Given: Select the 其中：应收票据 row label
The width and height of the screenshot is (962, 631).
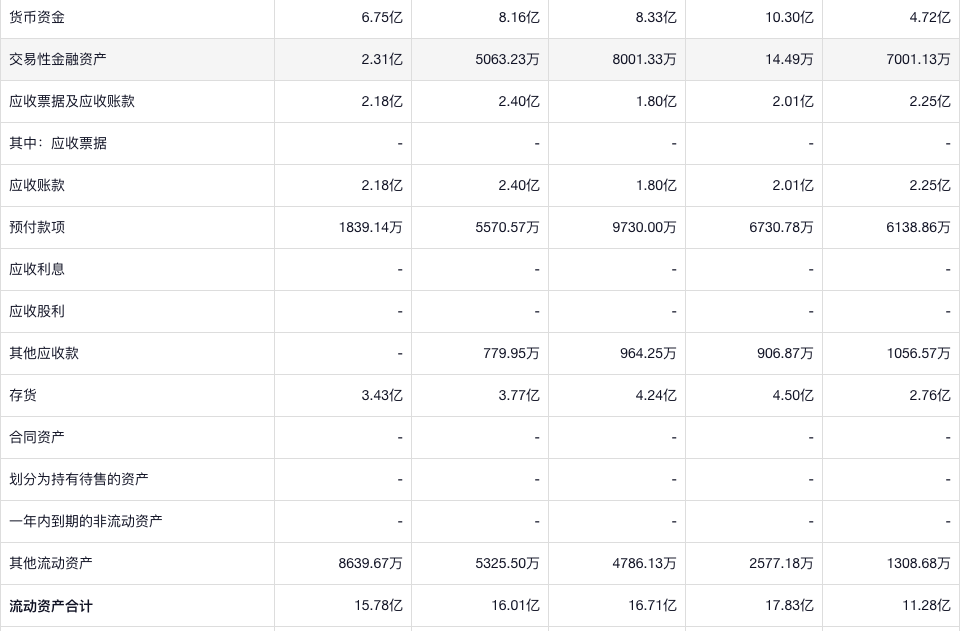Looking at the screenshot, I should pos(58,143).
